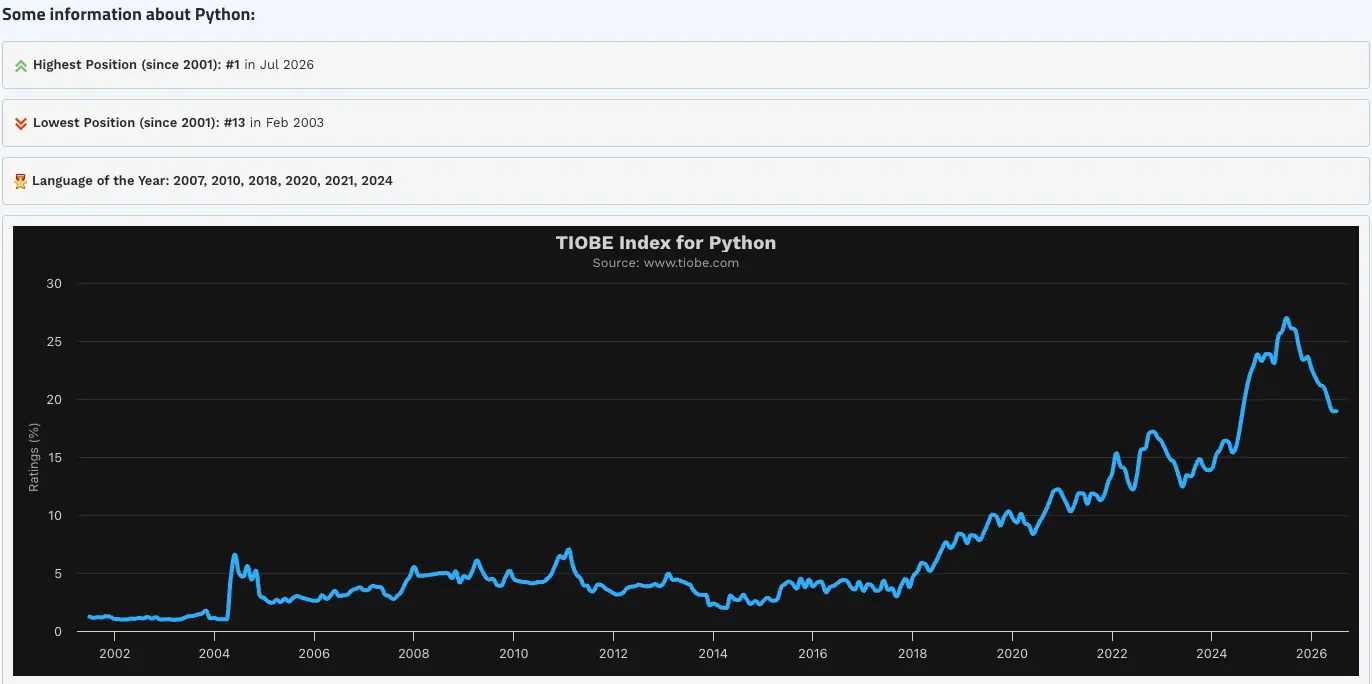Click the final data point of the chart line

tap(1336, 411)
